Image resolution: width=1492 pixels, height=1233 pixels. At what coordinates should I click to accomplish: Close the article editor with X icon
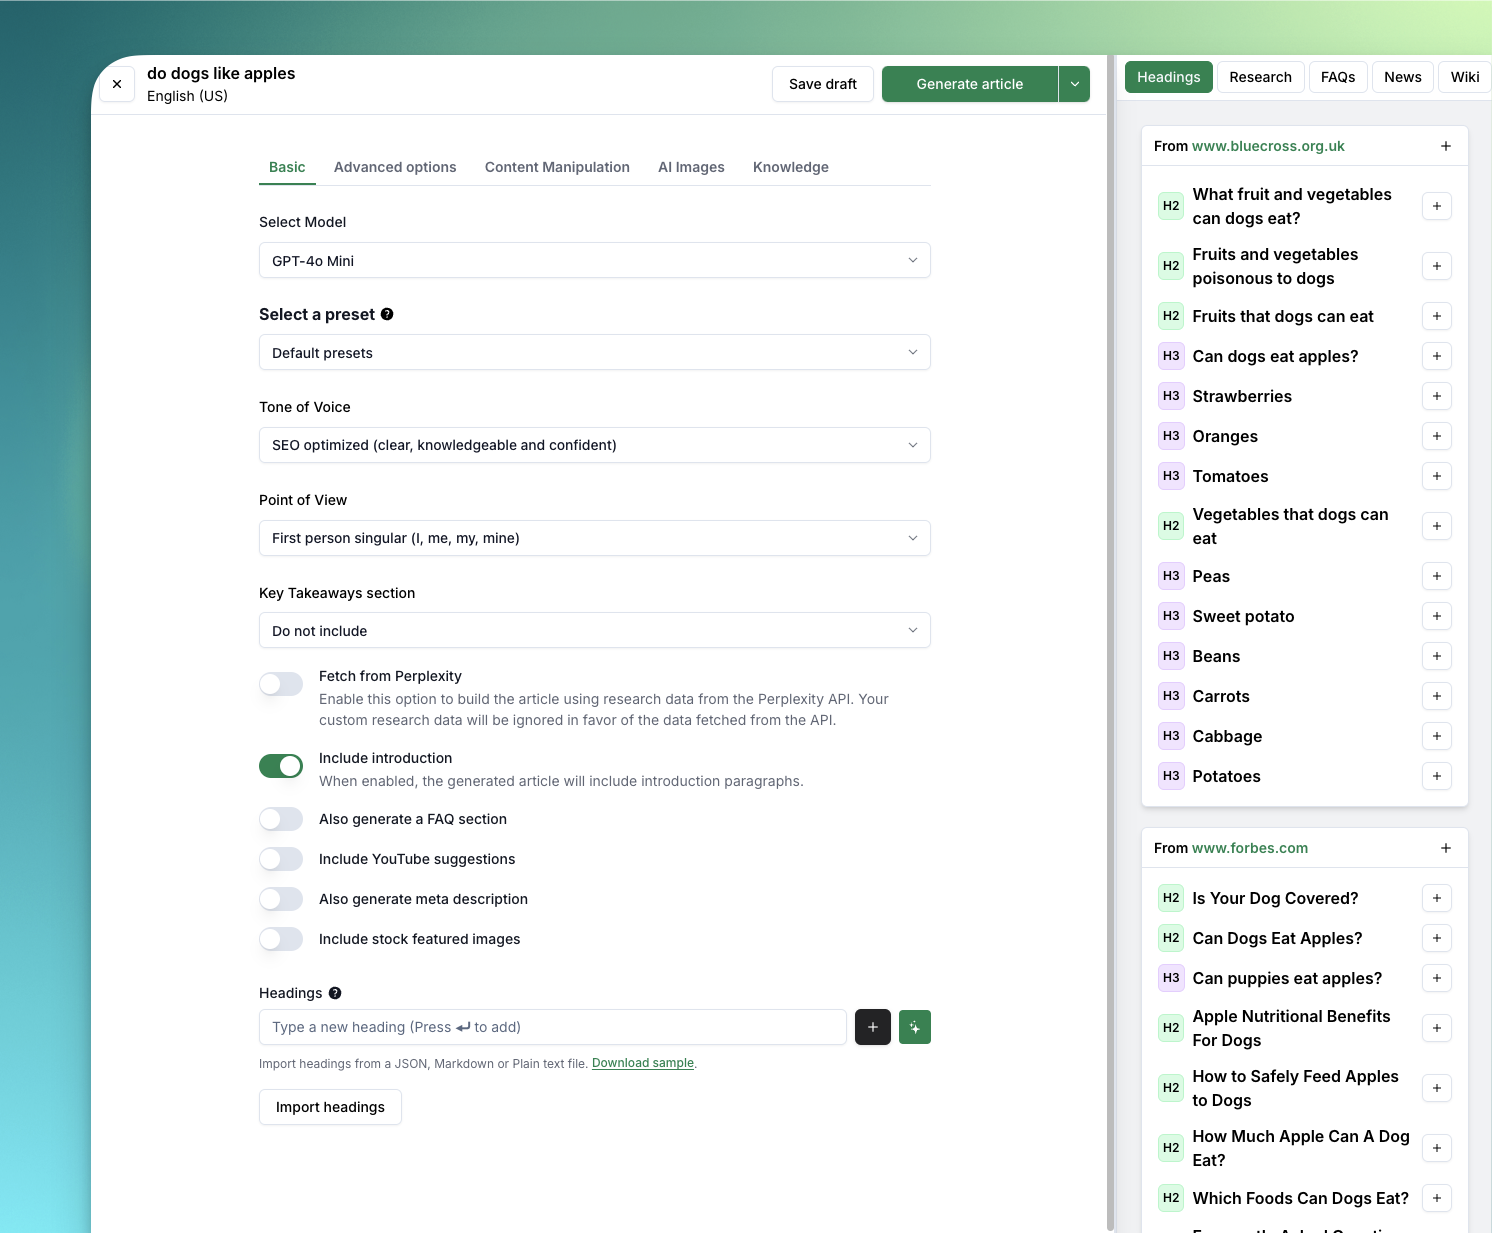117,84
